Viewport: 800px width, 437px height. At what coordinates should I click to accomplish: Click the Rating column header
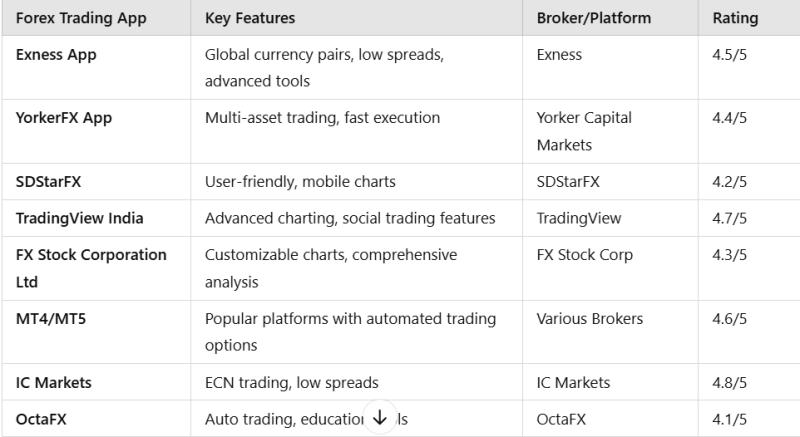735,18
